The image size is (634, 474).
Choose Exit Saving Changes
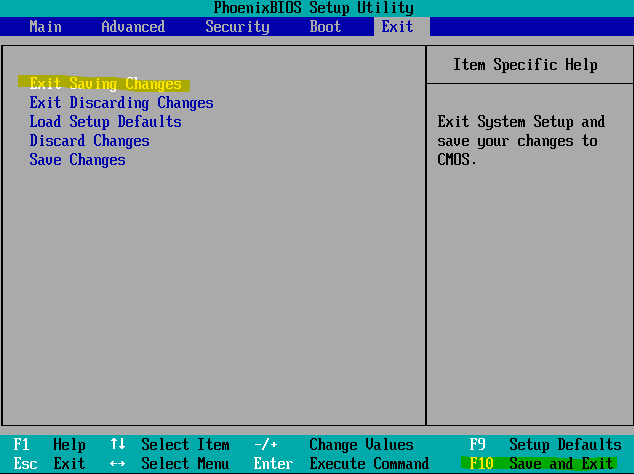click(x=105, y=83)
